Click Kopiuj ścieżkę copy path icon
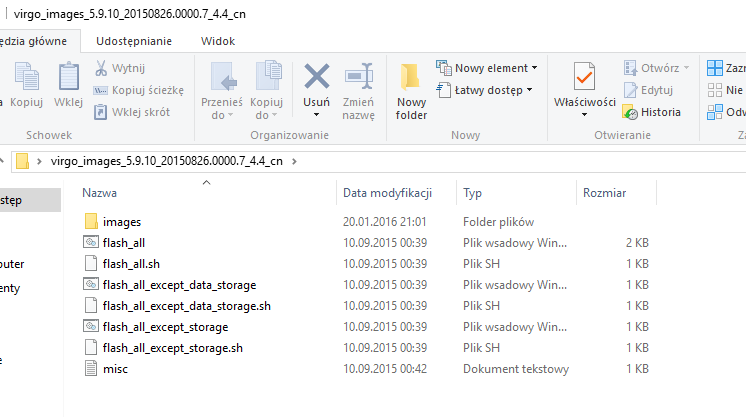Screen dimensions: 746x417 (x=101, y=90)
